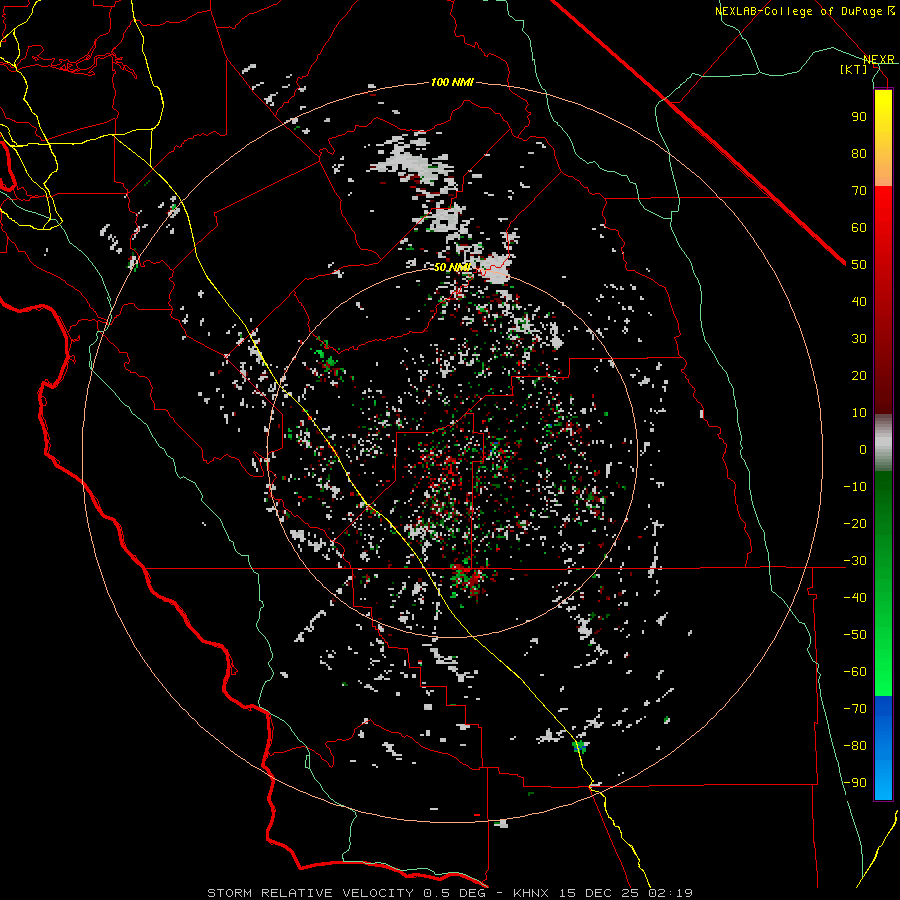Click the '100 NMI' range ring label
Viewport: 900px width, 900px height.
452,83
